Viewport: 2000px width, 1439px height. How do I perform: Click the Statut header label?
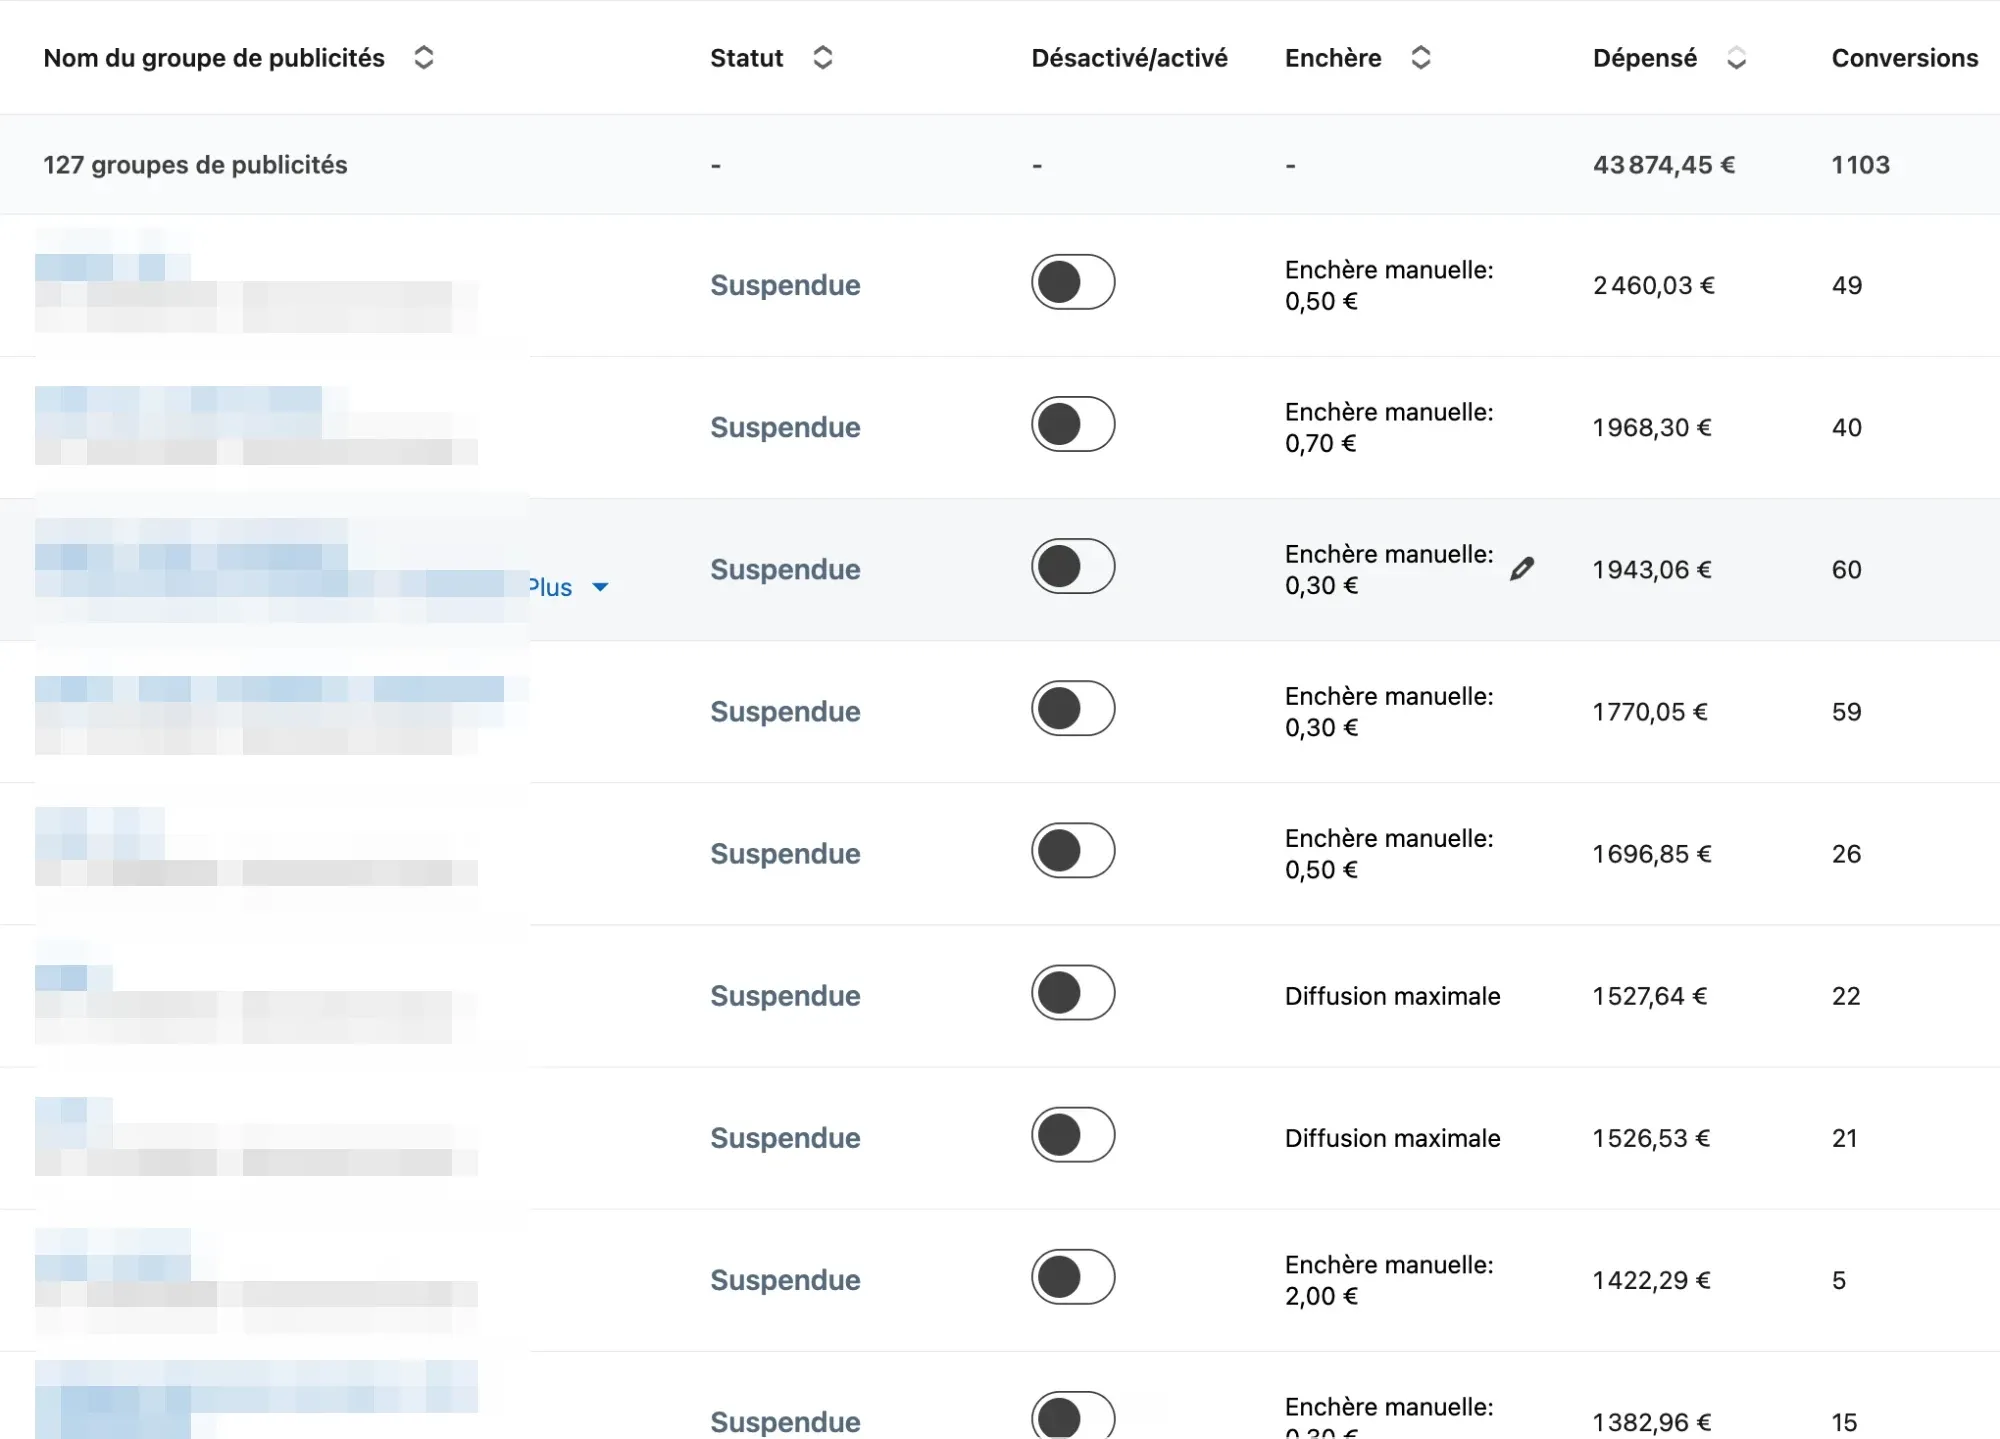click(746, 58)
